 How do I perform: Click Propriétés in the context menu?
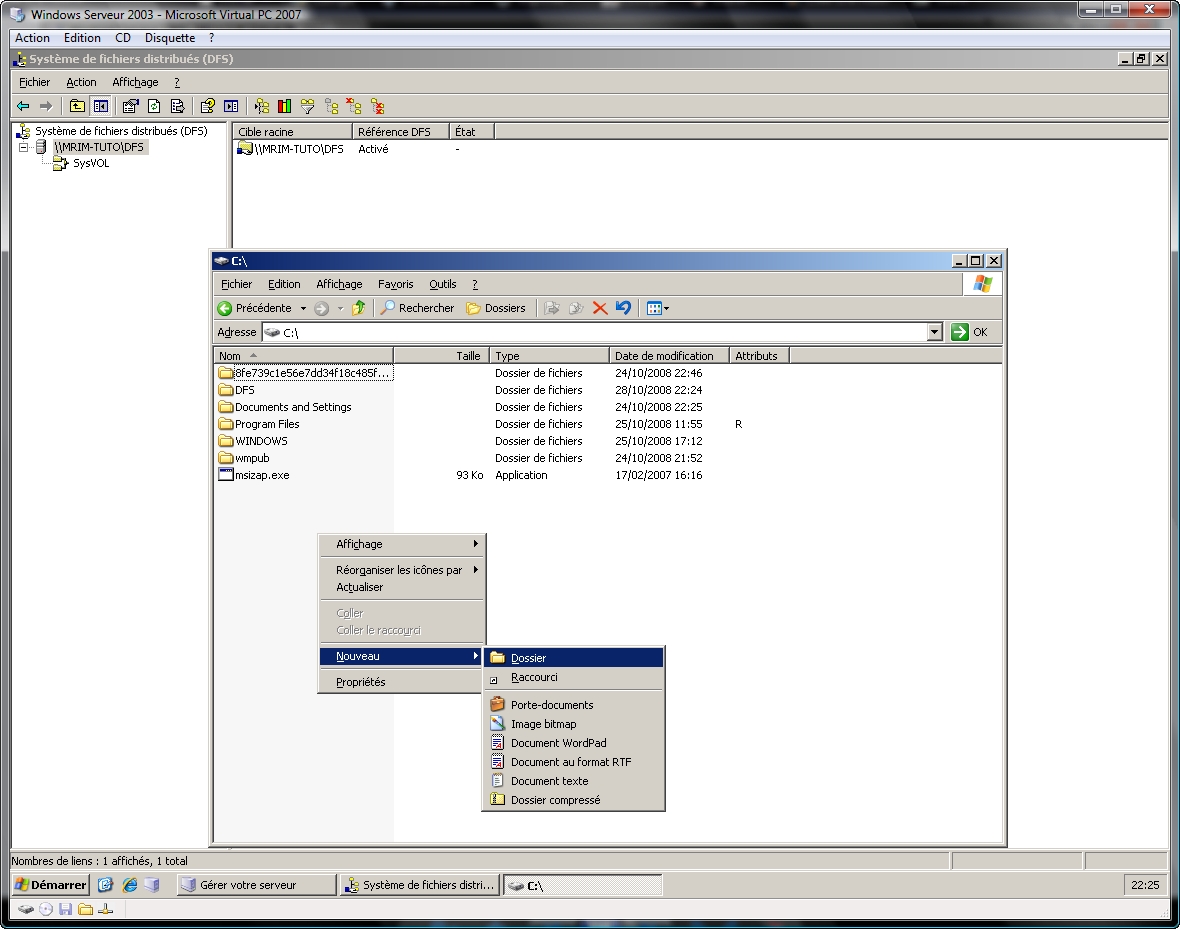[x=402, y=682]
